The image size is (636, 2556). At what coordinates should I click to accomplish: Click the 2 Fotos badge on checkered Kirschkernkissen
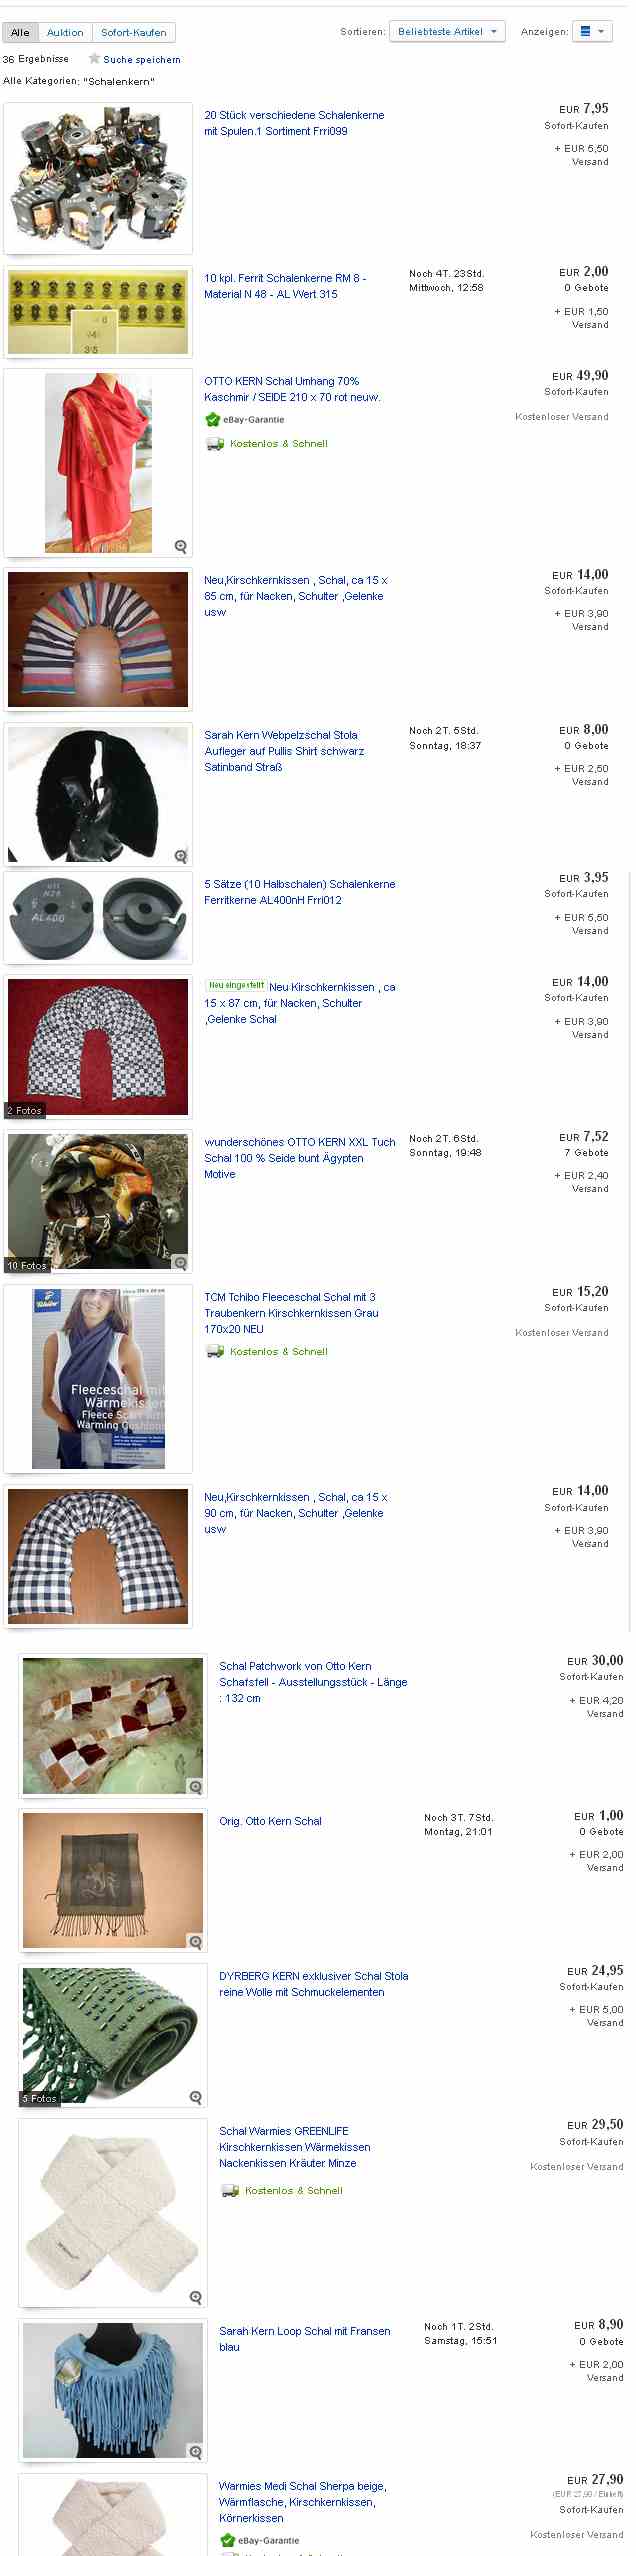[x=25, y=1110]
